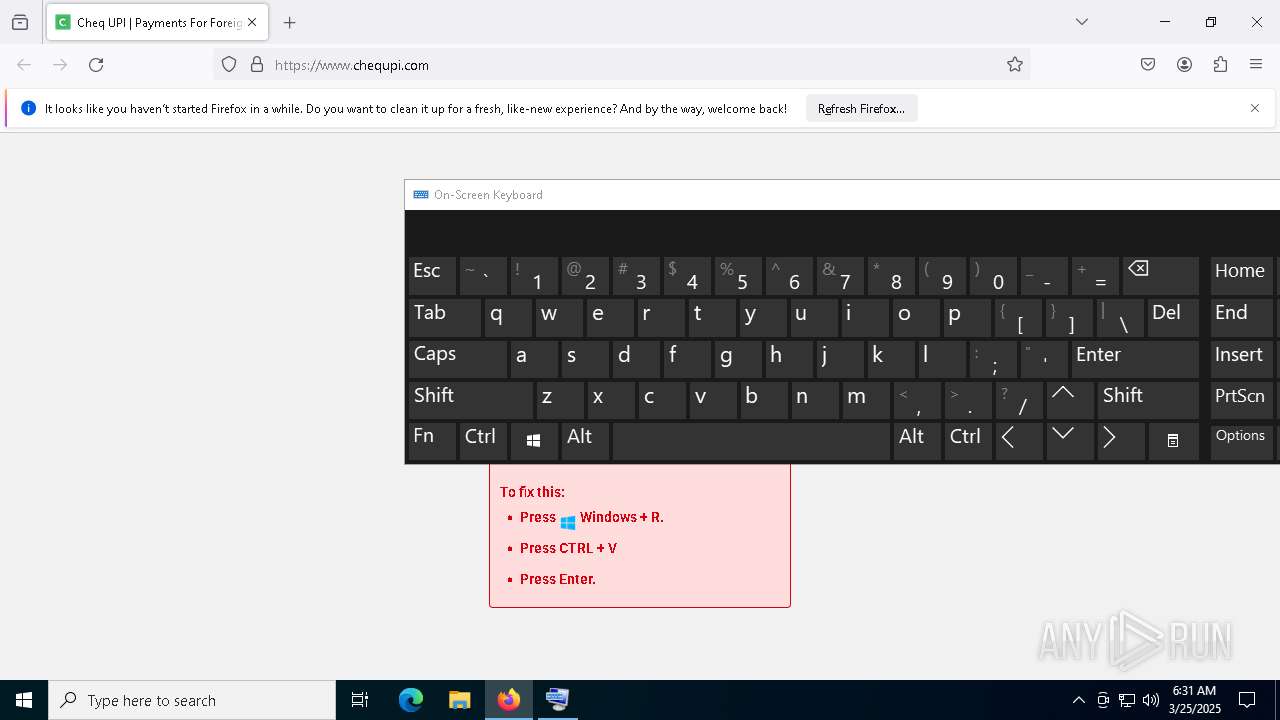Image resolution: width=1280 pixels, height=720 pixels.
Task: Toggle right Alt key on On-Screen Keyboard
Action: coord(917,441)
